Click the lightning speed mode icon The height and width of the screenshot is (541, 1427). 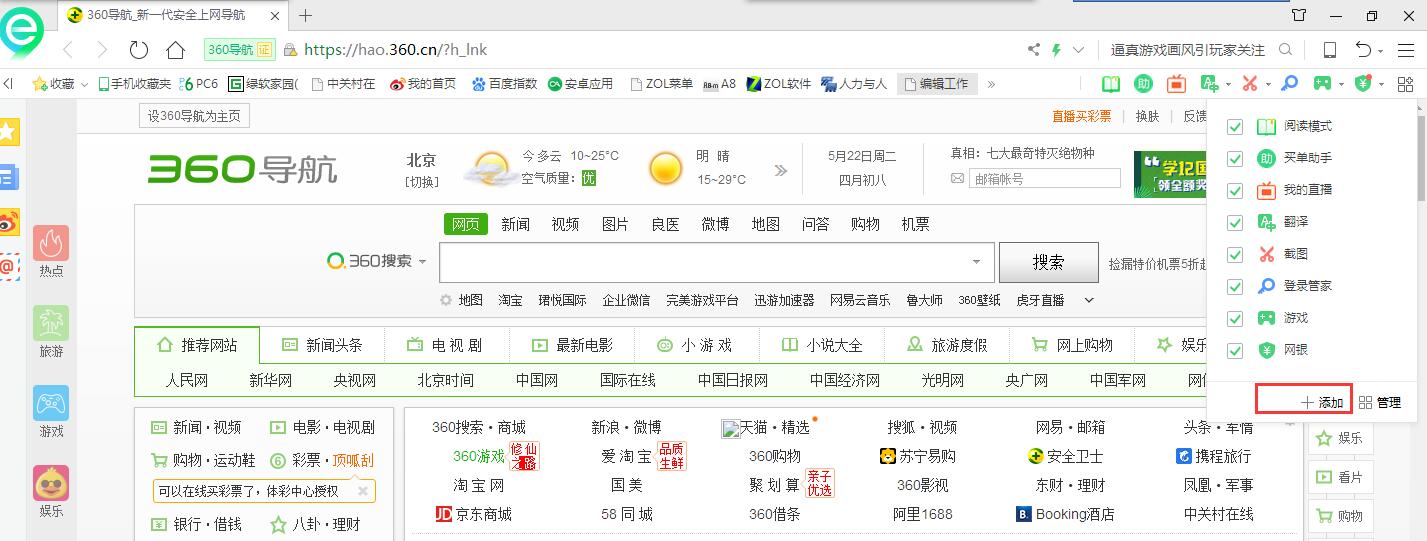[1057, 50]
